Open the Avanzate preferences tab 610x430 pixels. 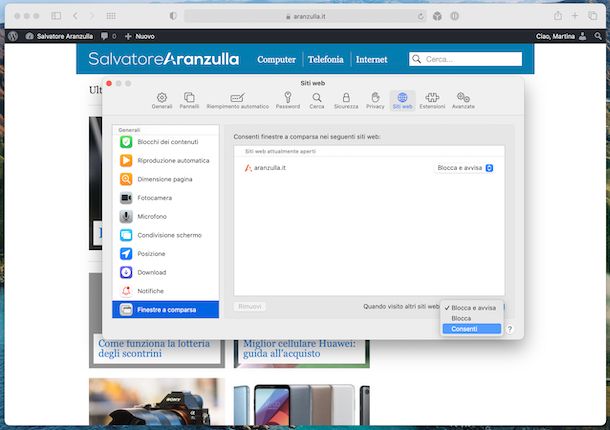(463, 100)
